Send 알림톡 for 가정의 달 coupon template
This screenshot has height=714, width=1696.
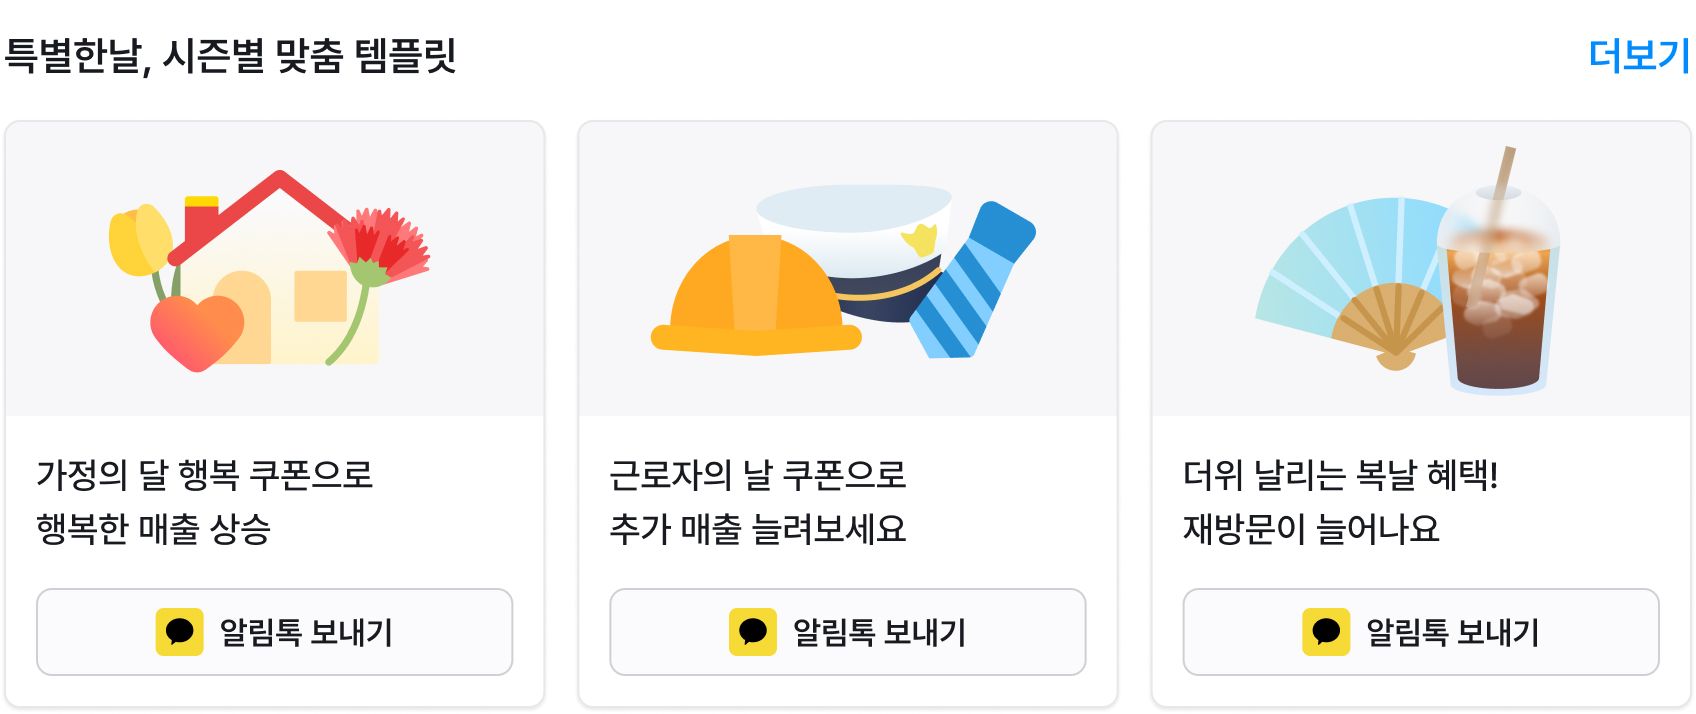[274, 632]
